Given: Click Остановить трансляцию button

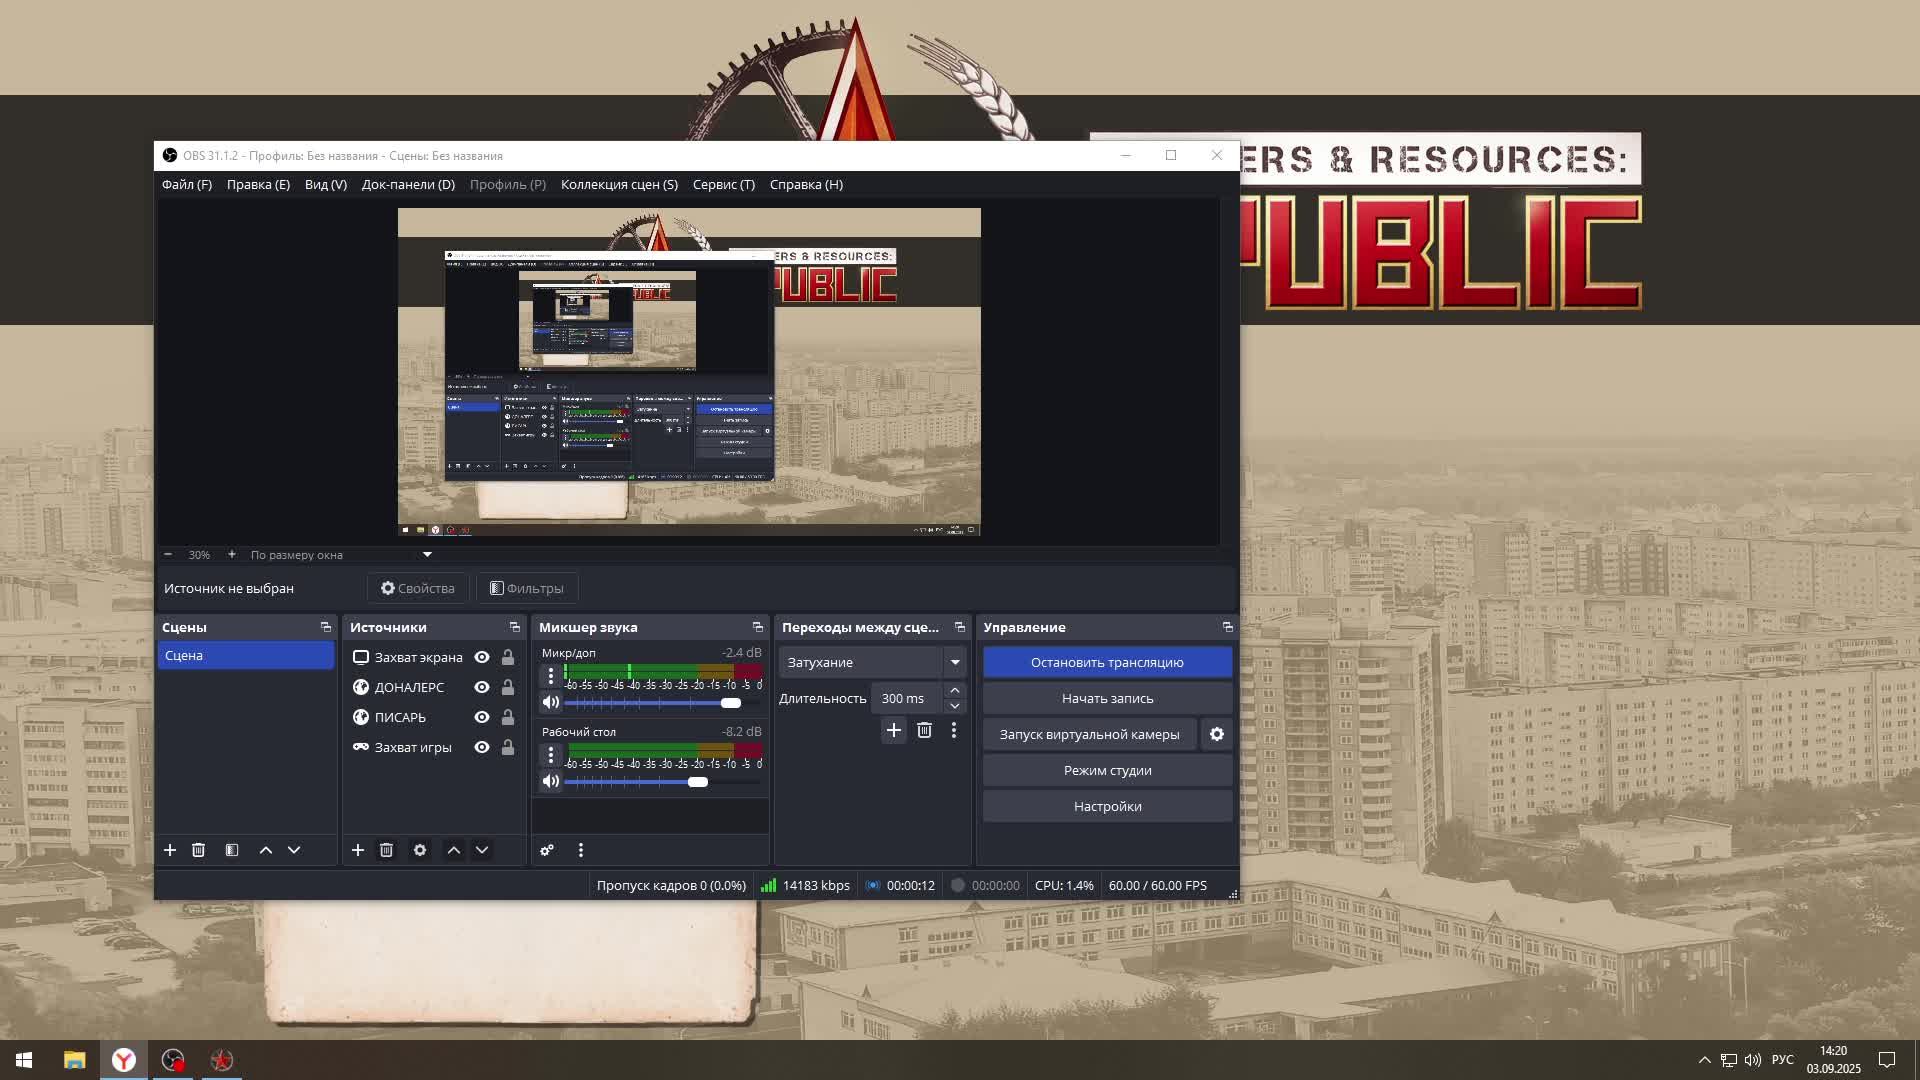Looking at the screenshot, I should 1107,662.
